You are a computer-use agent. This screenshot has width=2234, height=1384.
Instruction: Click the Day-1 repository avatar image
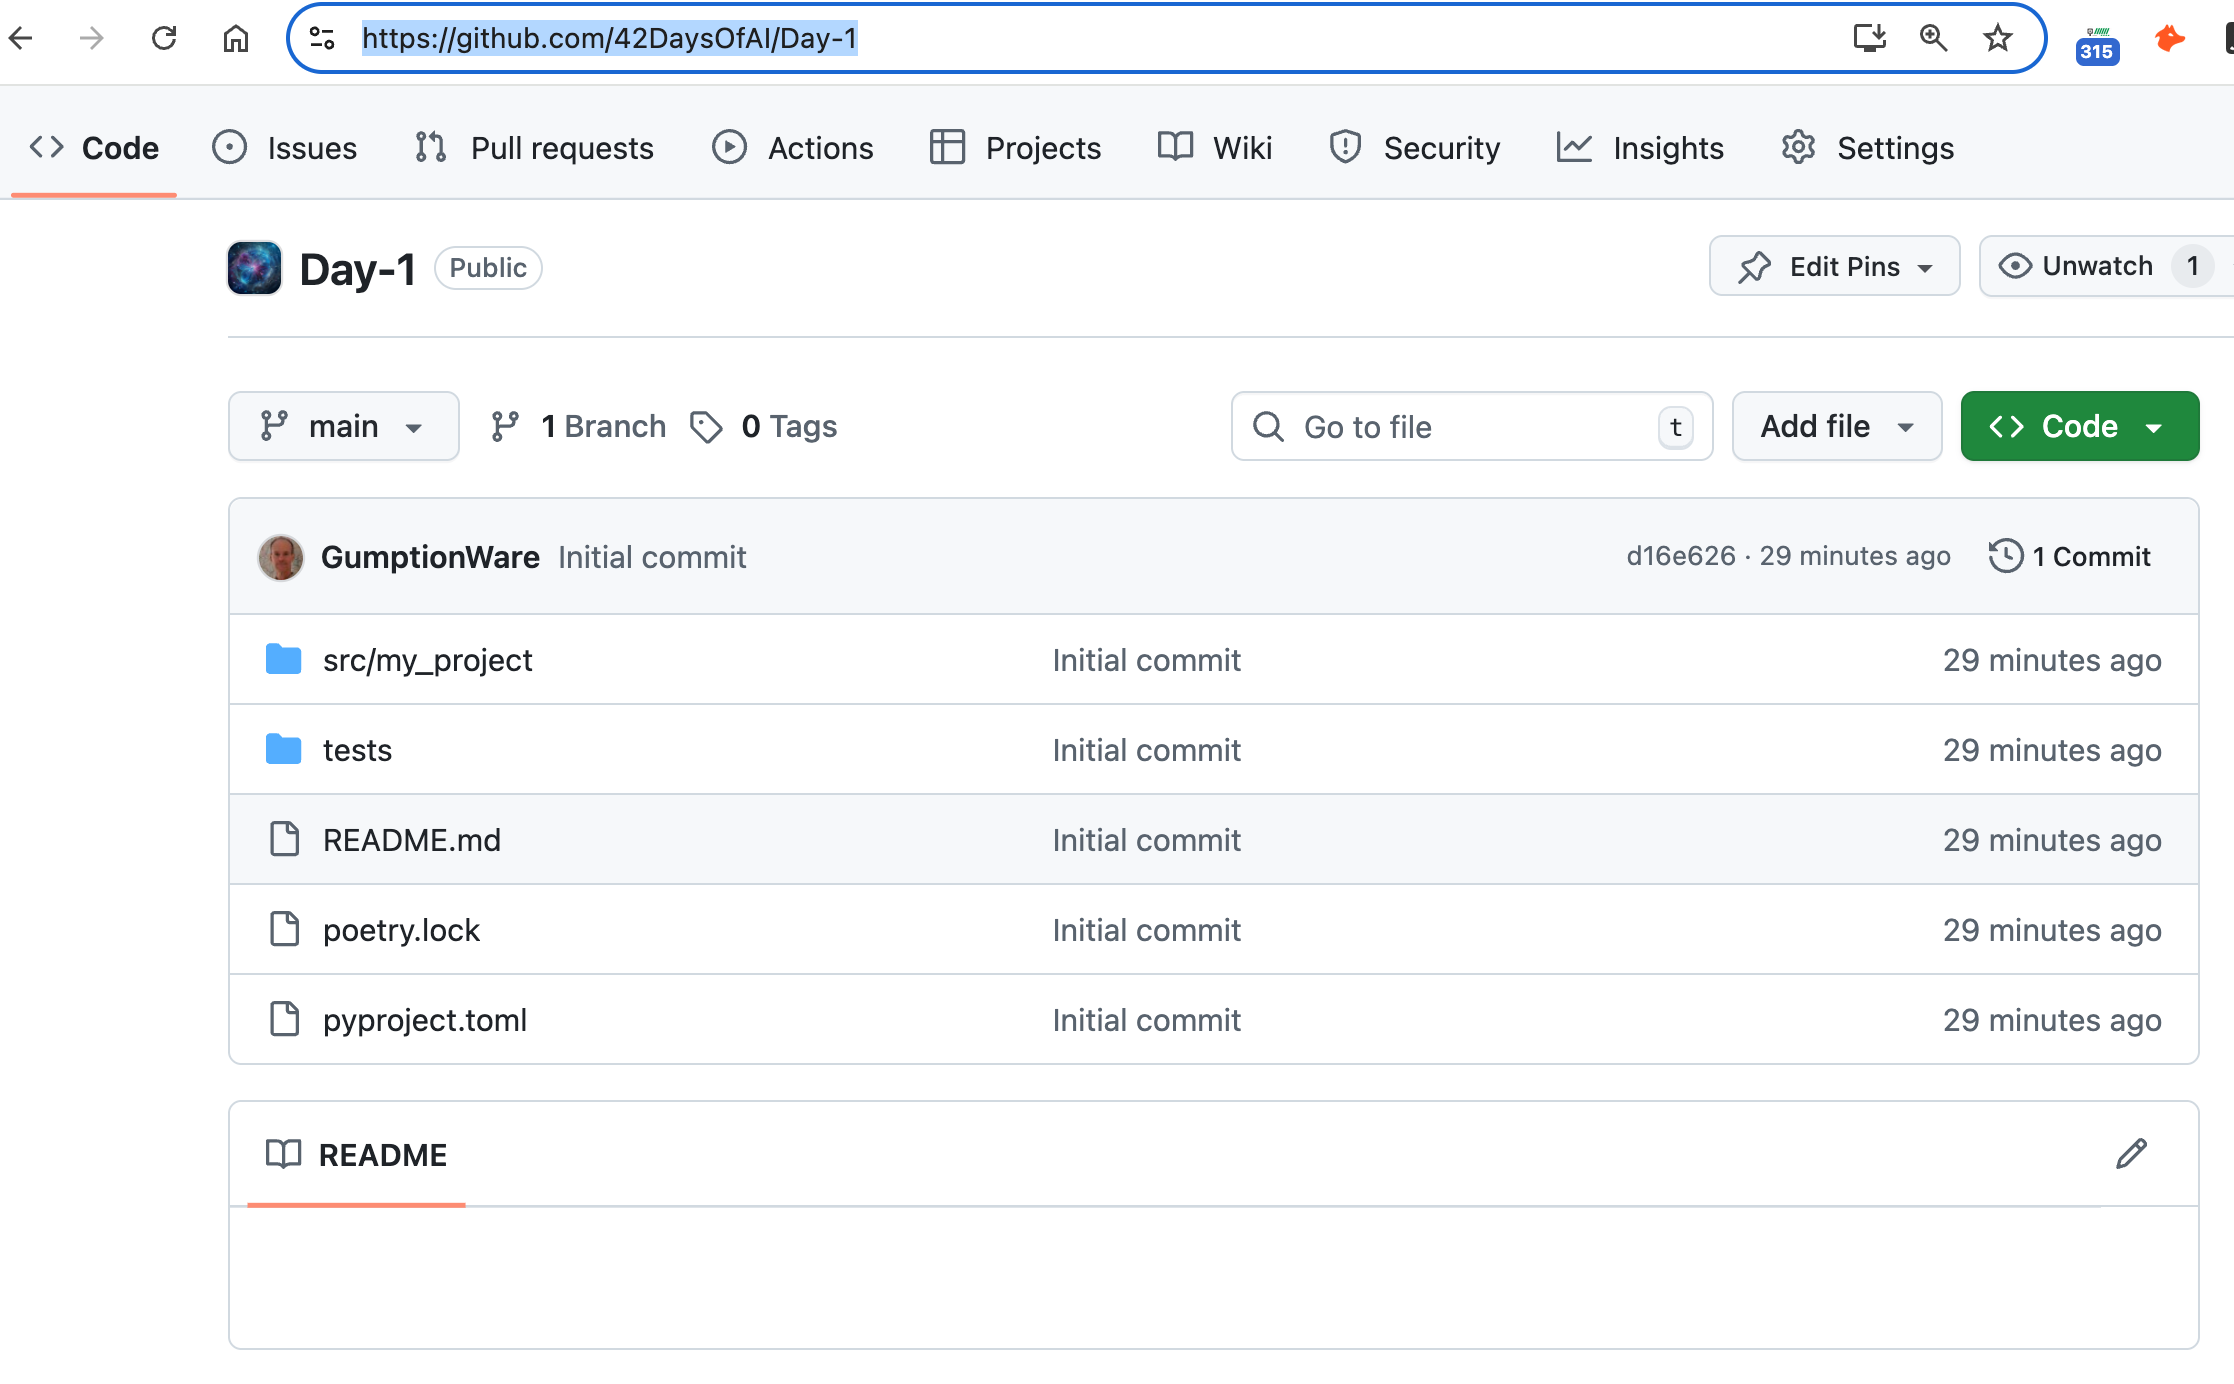click(x=255, y=268)
